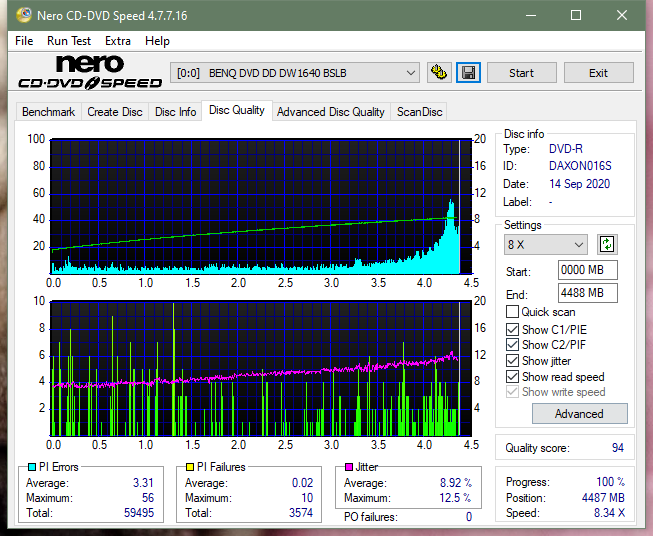Image resolution: width=653 pixels, height=536 pixels.
Task: Open the File menu
Action: [24, 41]
